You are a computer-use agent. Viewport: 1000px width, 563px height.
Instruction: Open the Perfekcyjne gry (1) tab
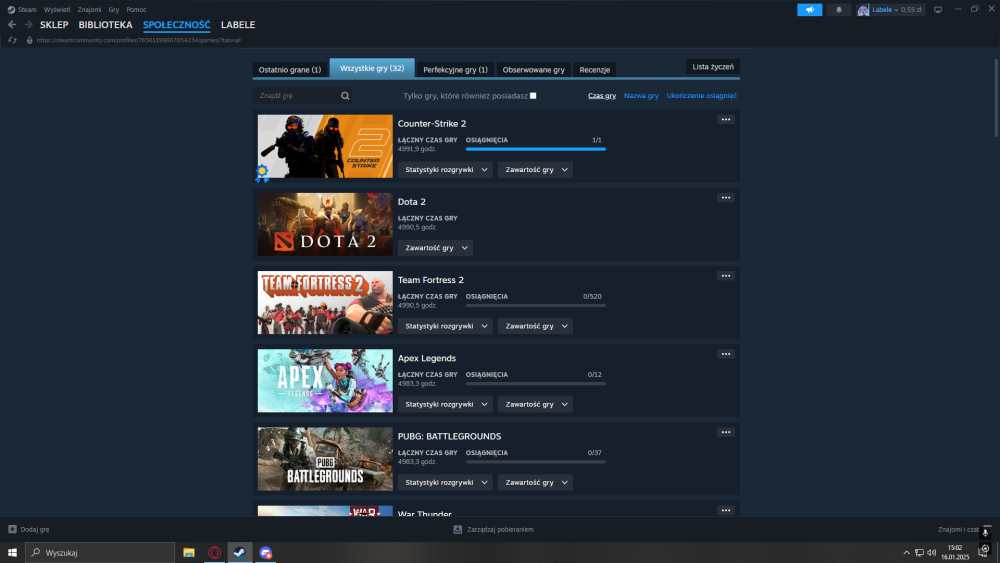coord(455,69)
